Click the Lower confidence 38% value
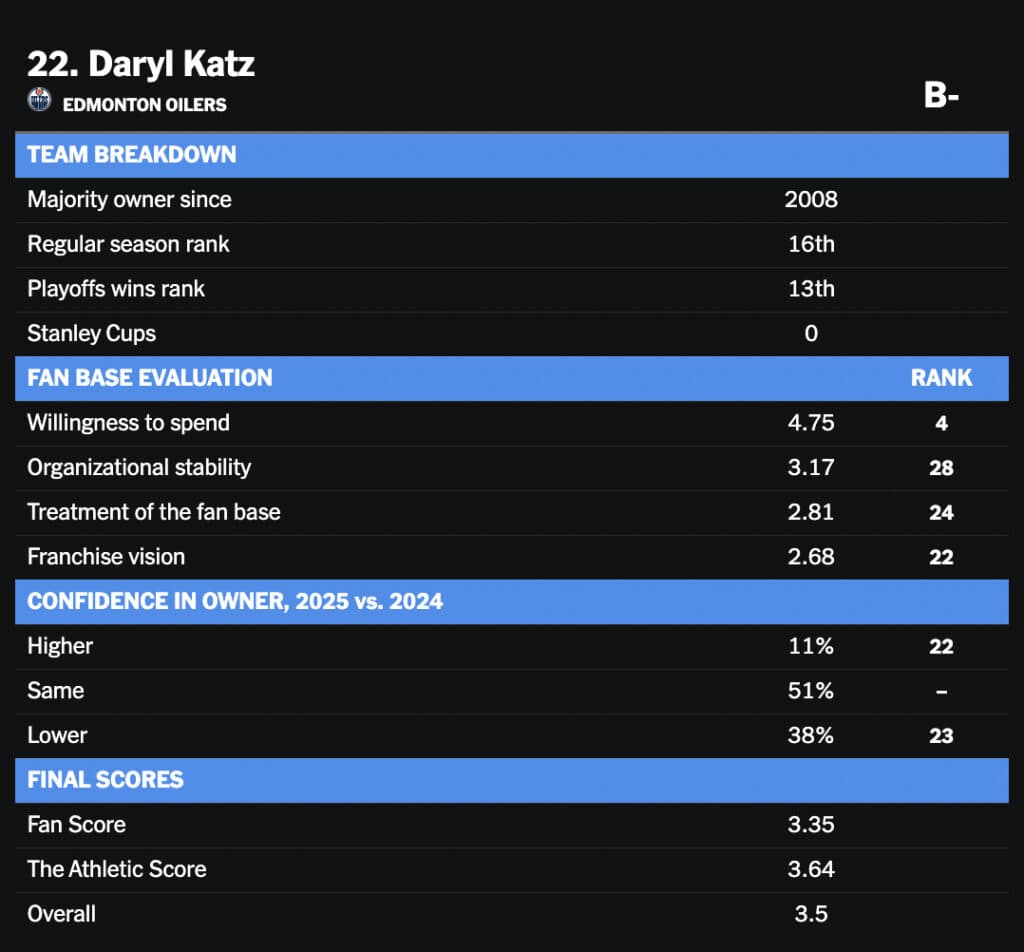The image size is (1024, 952). click(811, 735)
